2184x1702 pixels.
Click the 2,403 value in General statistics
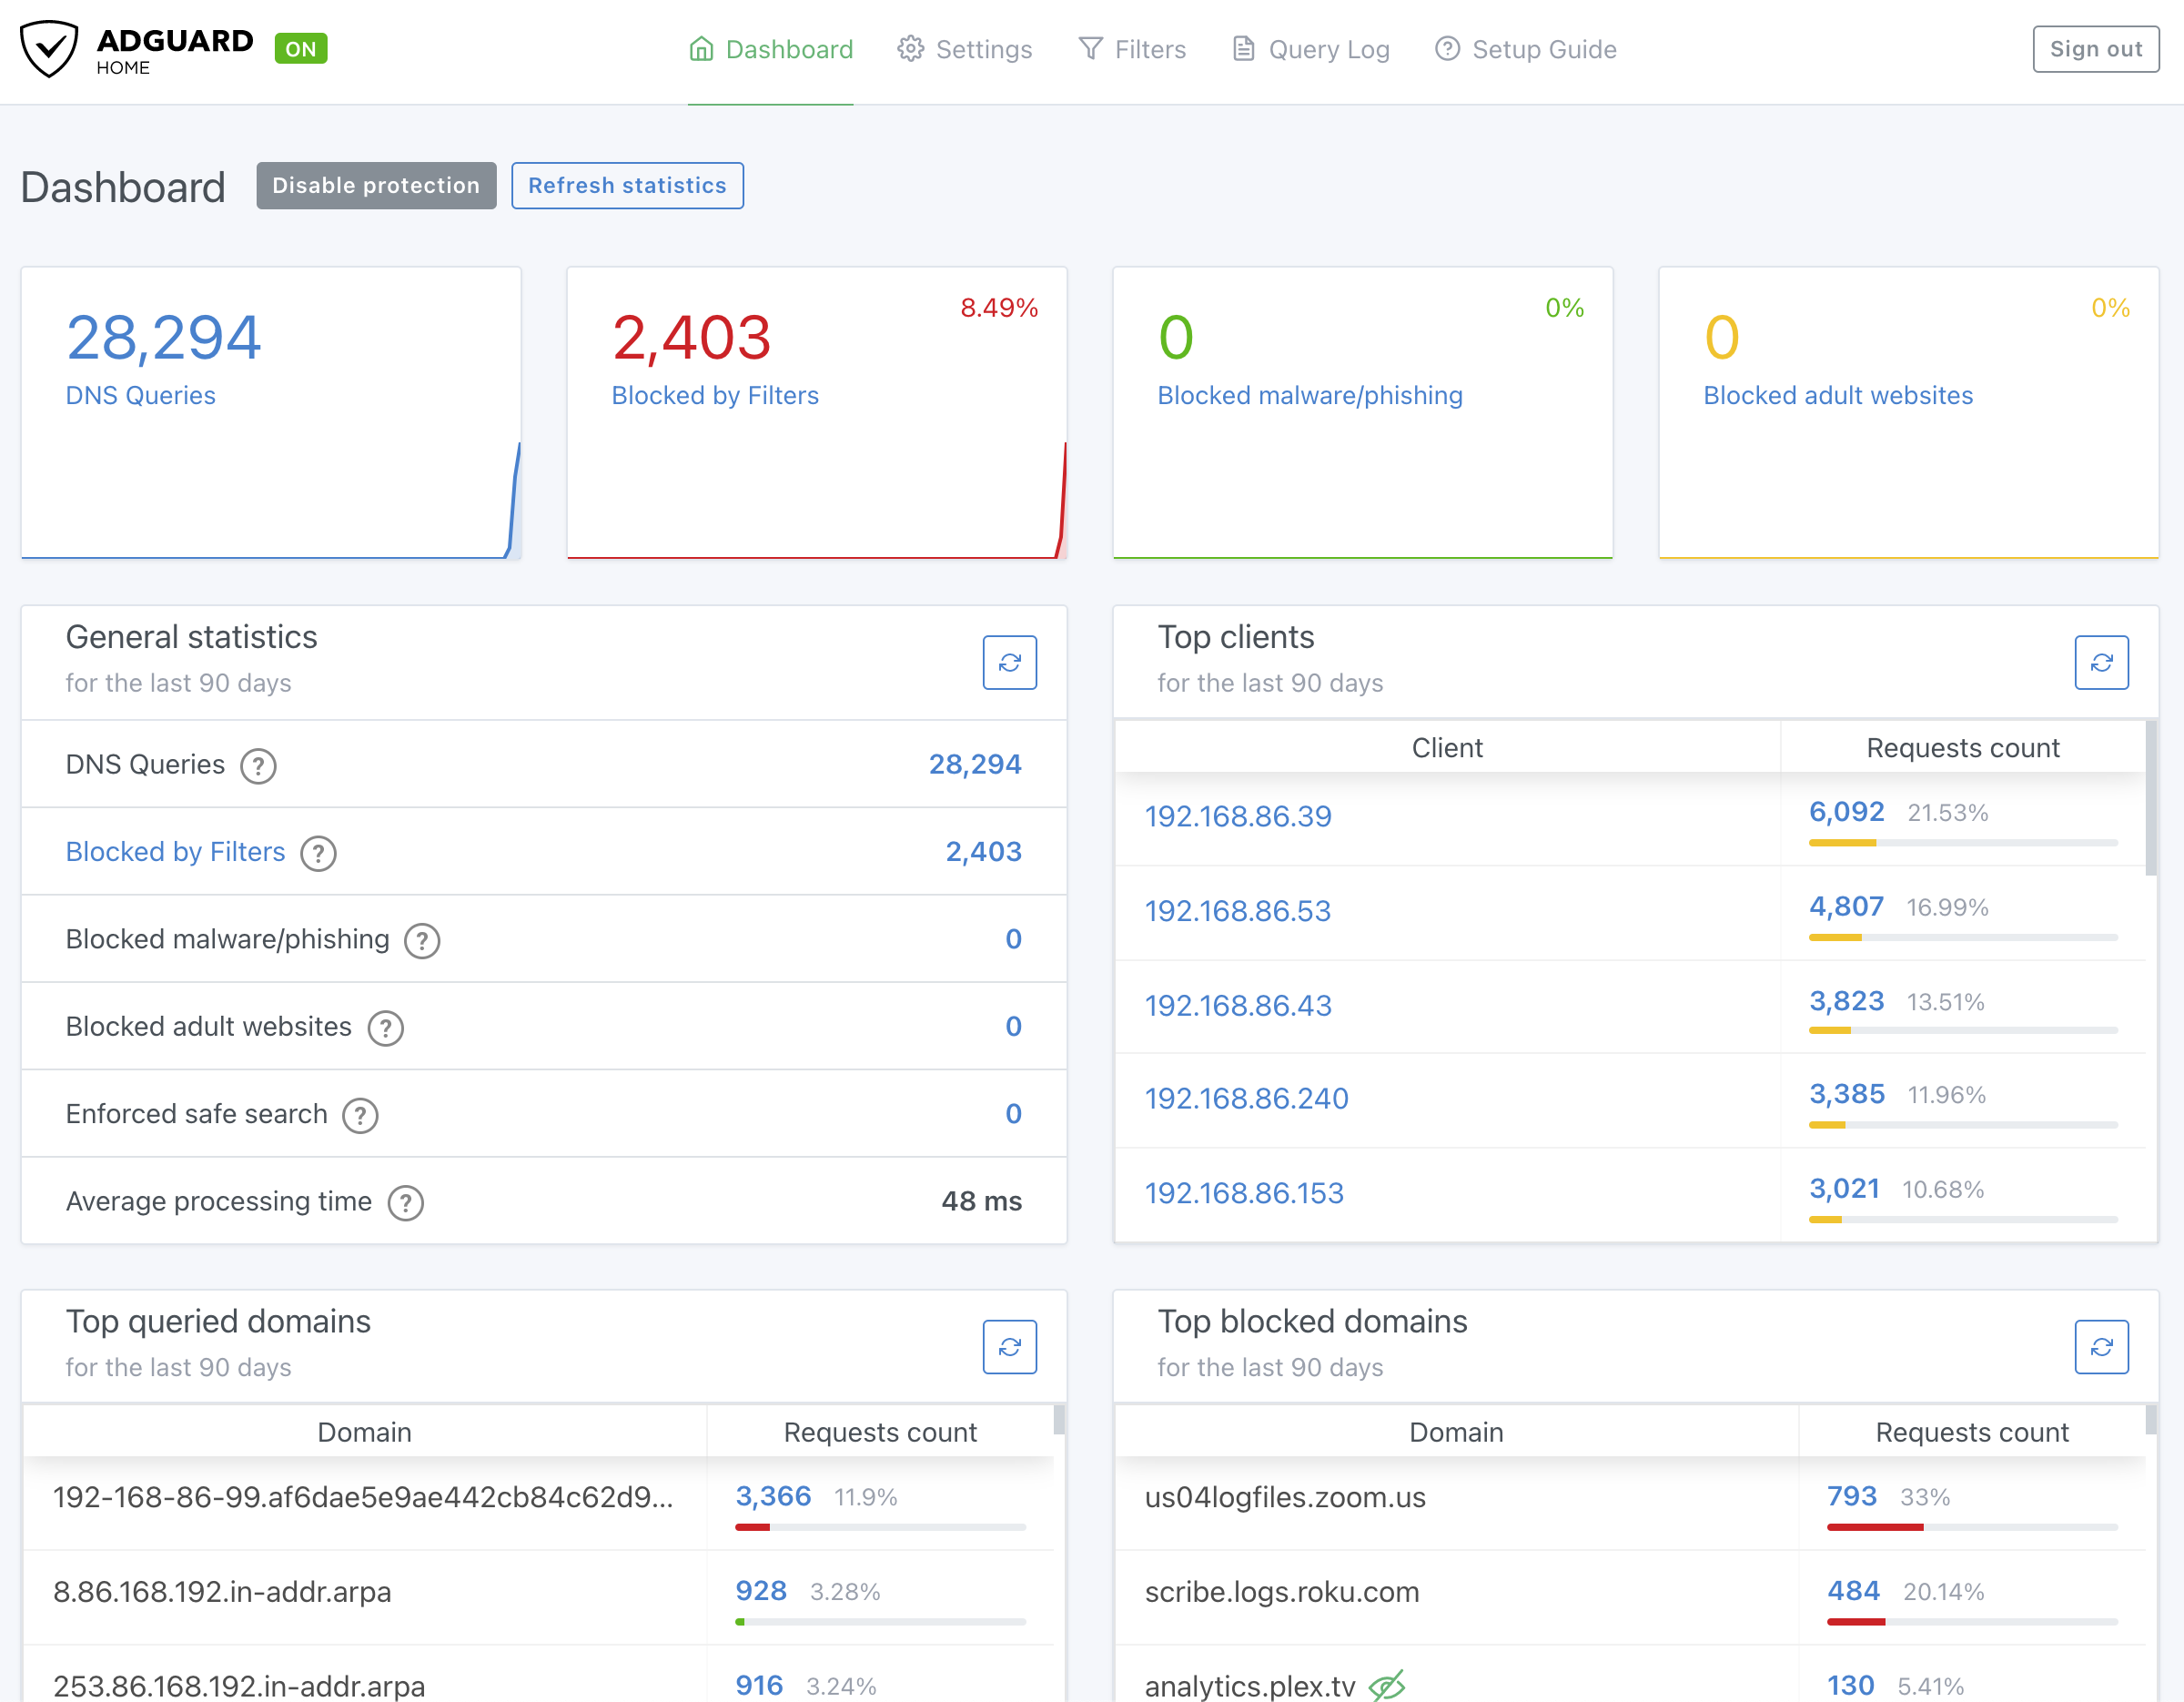[983, 852]
